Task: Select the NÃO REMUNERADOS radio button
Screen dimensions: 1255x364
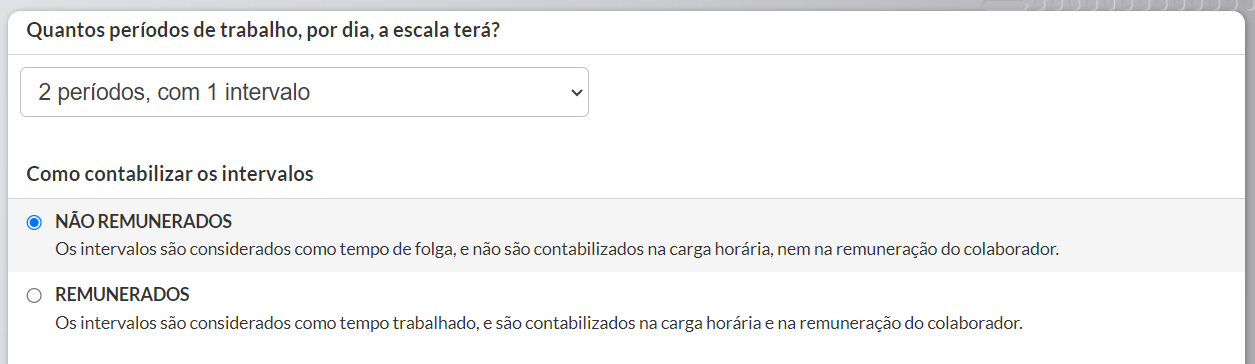Action: [x=35, y=222]
